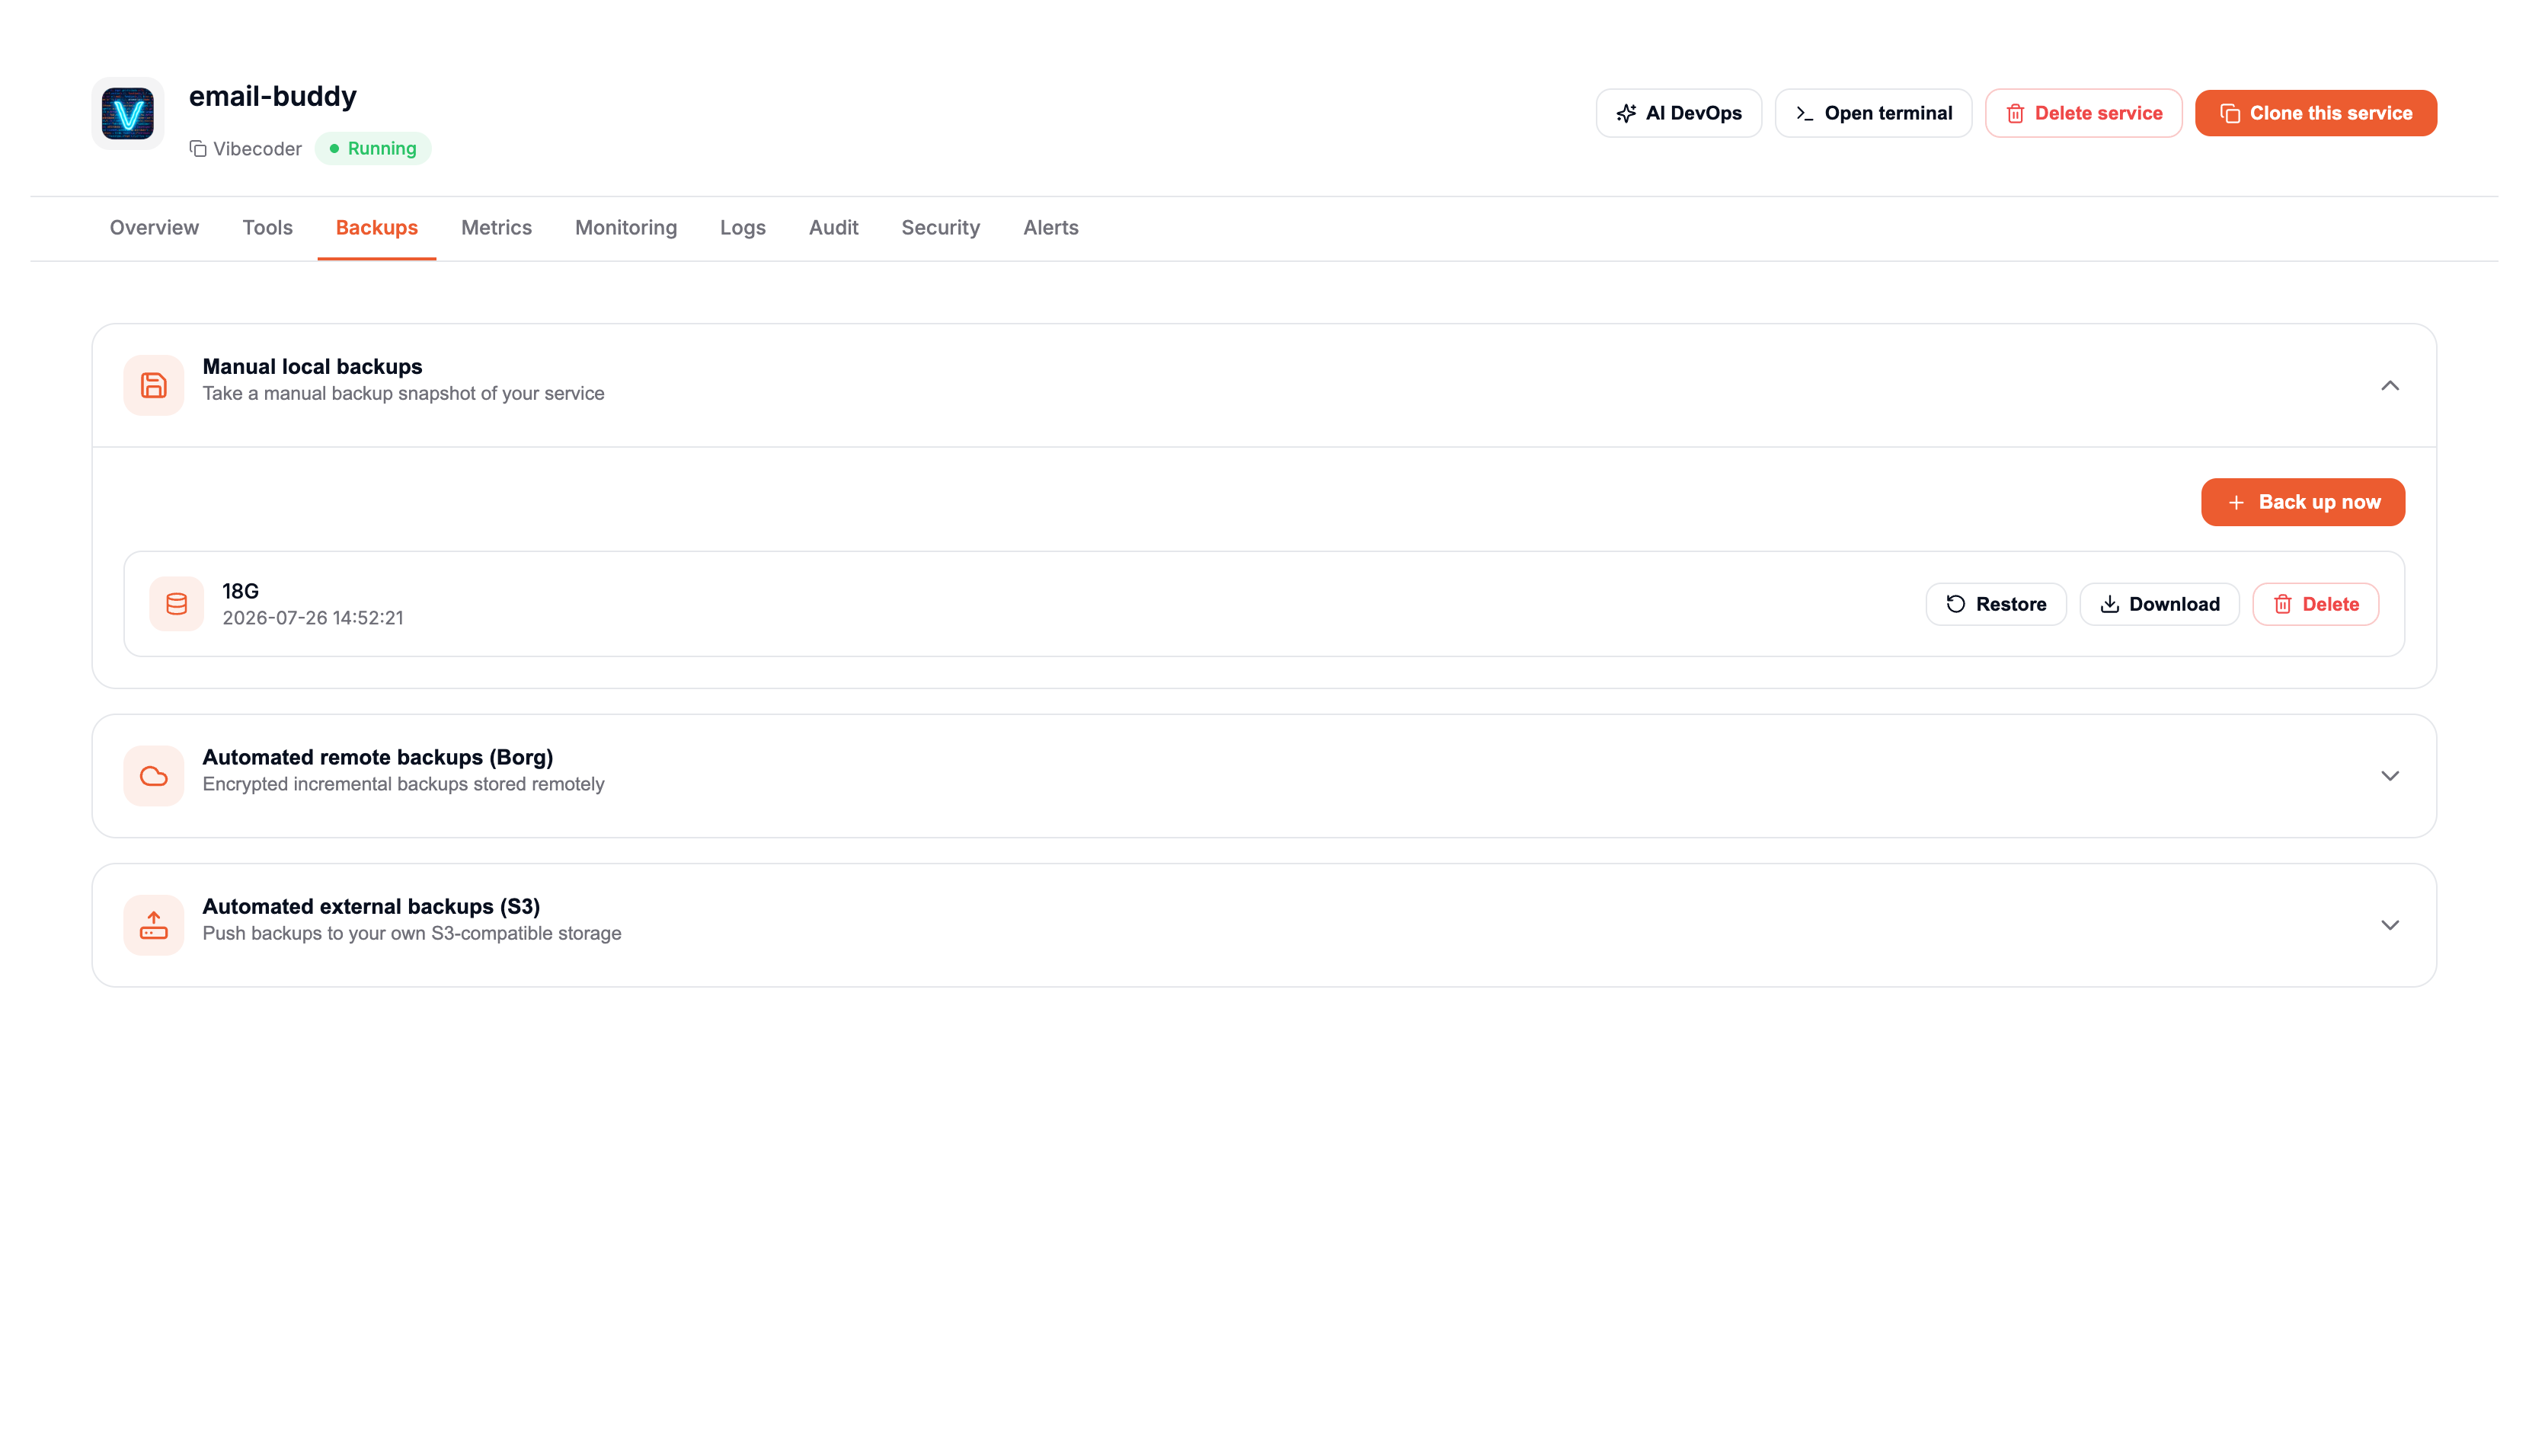Click Delete service button

click(2083, 113)
